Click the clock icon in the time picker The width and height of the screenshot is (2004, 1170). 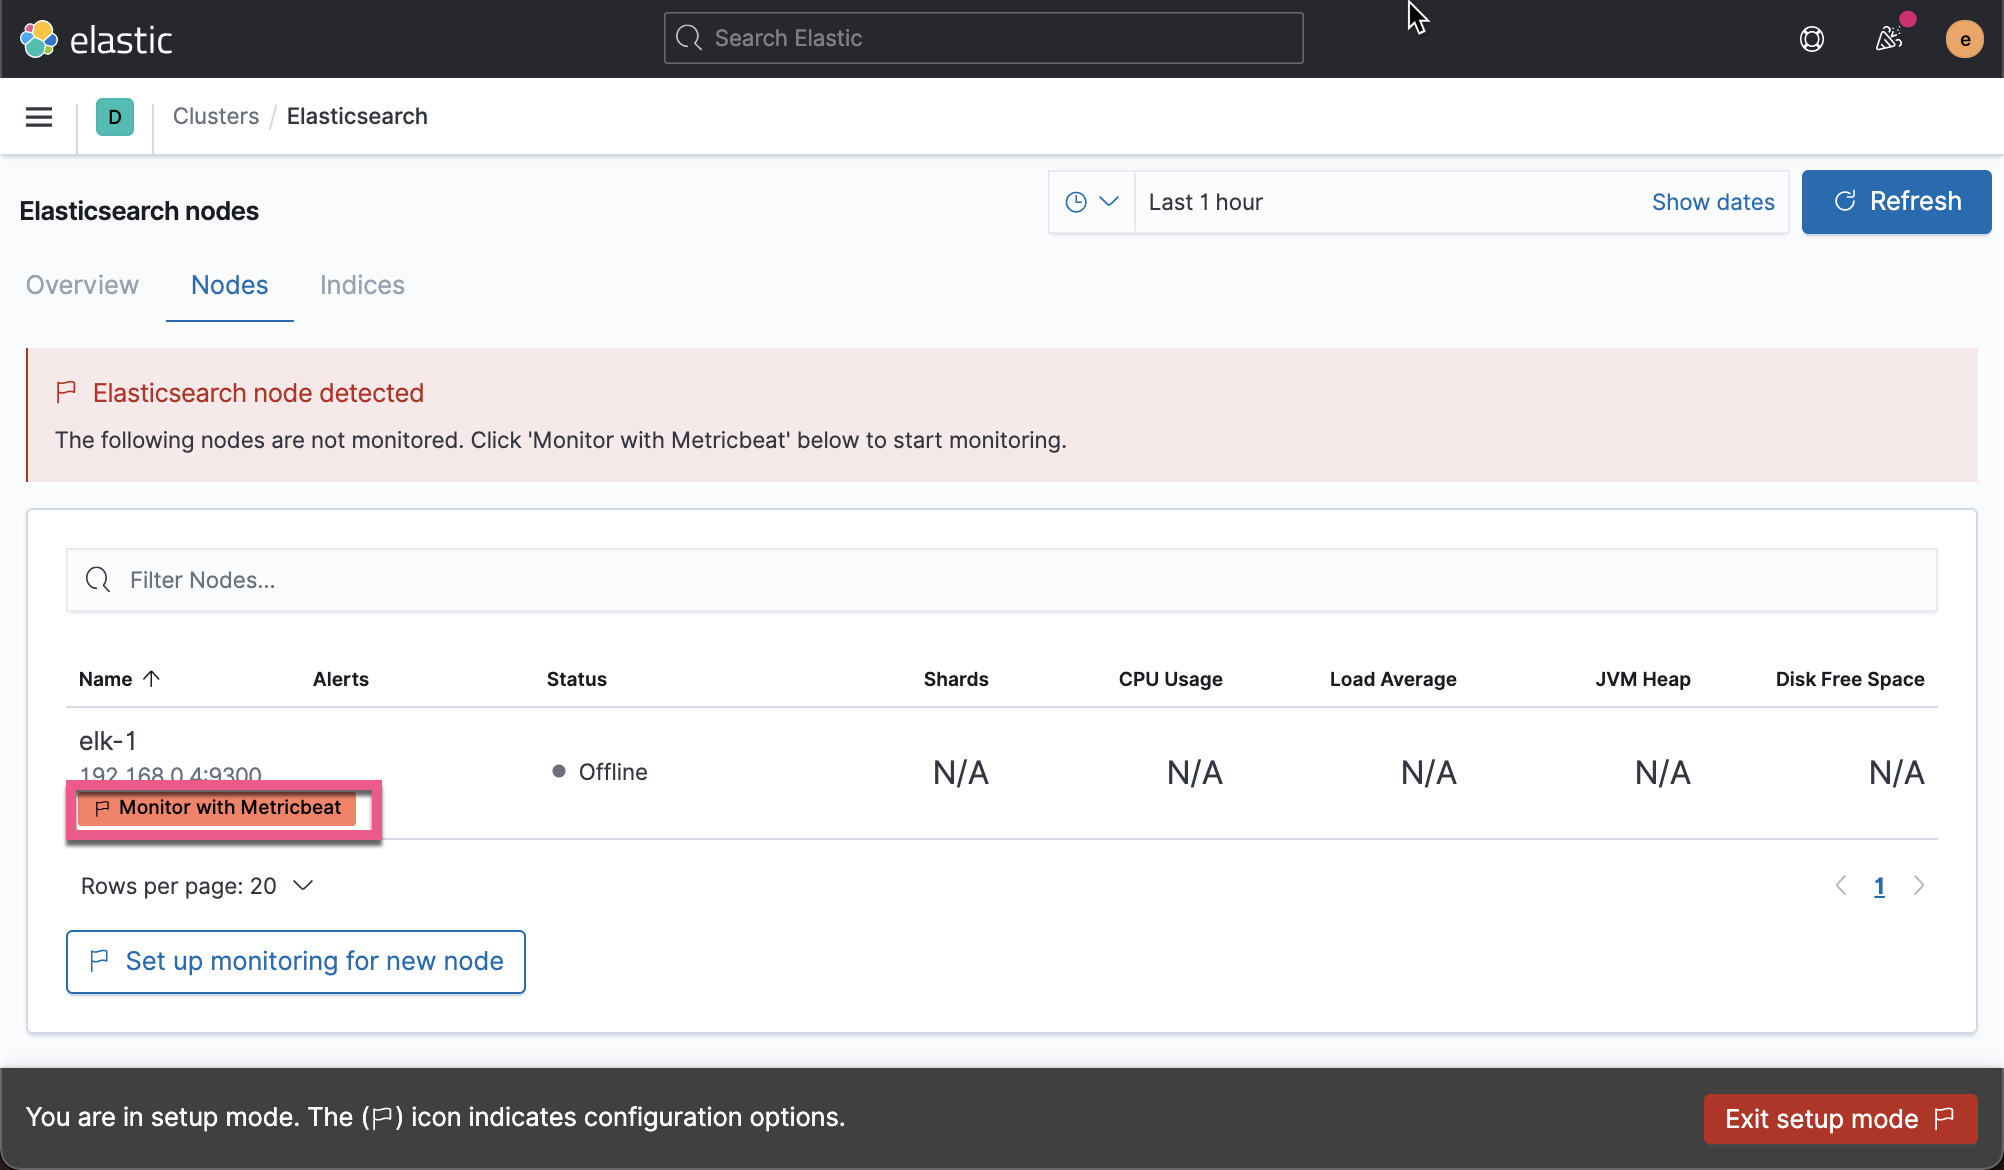[1077, 201]
